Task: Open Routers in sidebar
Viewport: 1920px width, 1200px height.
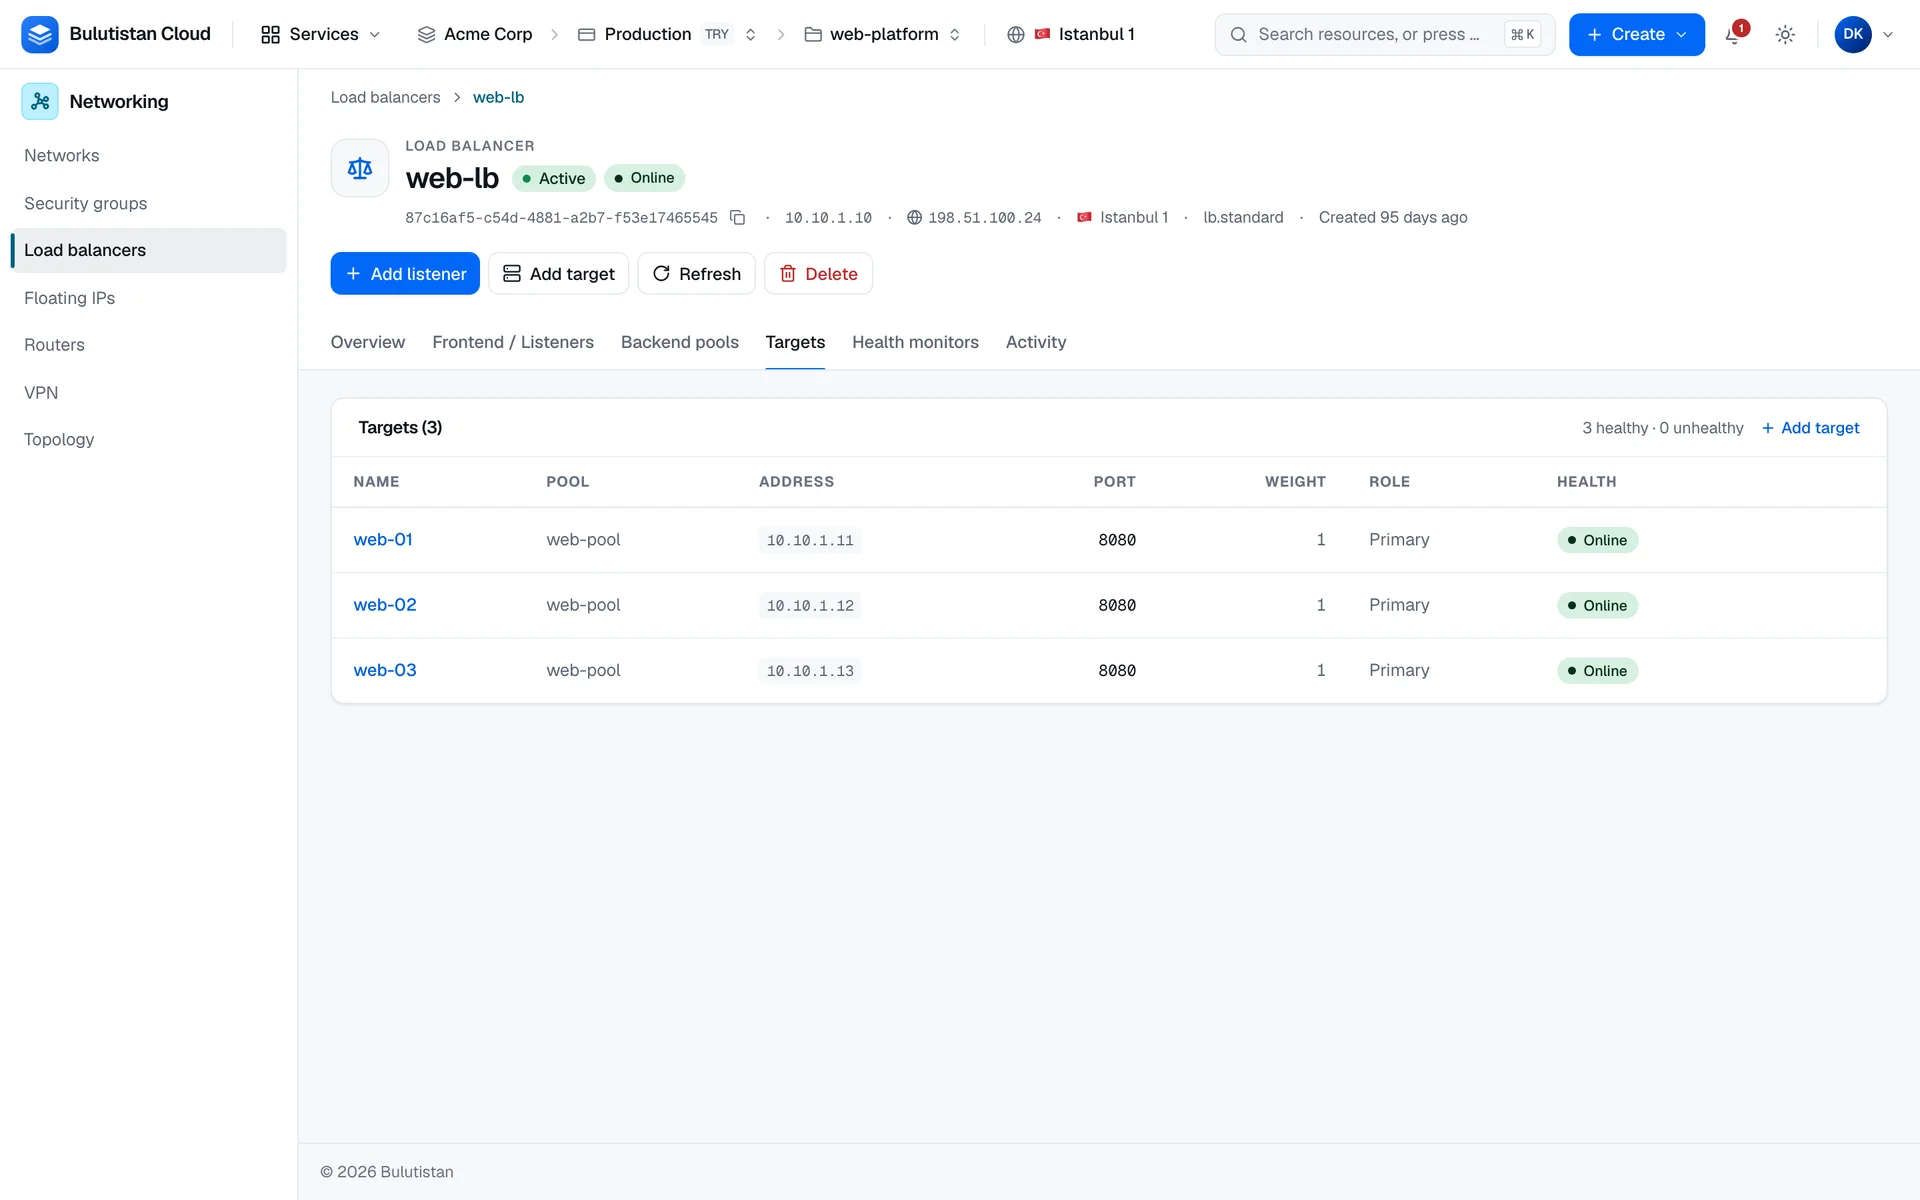Action: 148,345
